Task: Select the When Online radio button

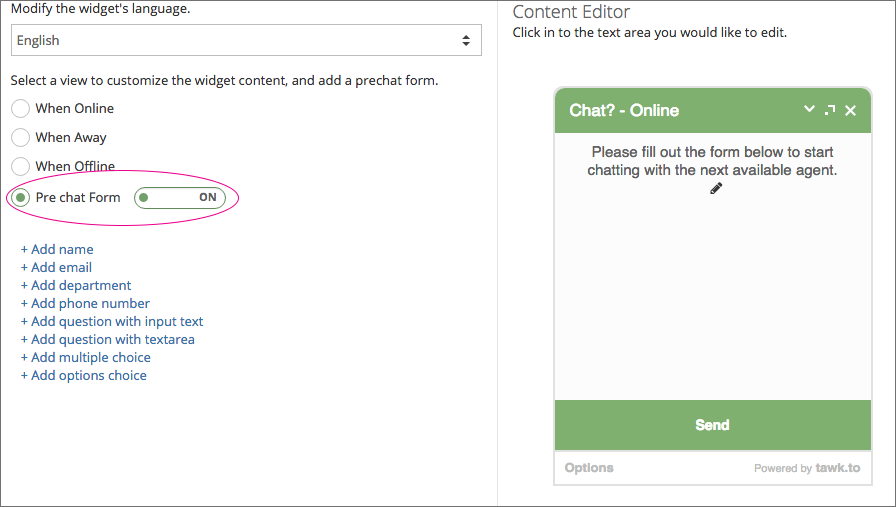Action: [x=21, y=108]
